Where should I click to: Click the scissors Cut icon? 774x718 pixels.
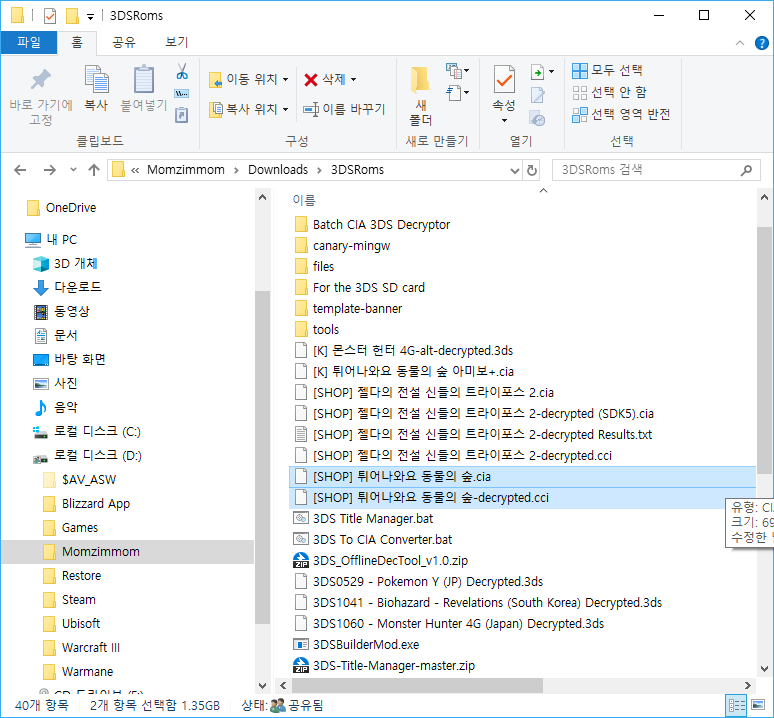tap(182, 72)
